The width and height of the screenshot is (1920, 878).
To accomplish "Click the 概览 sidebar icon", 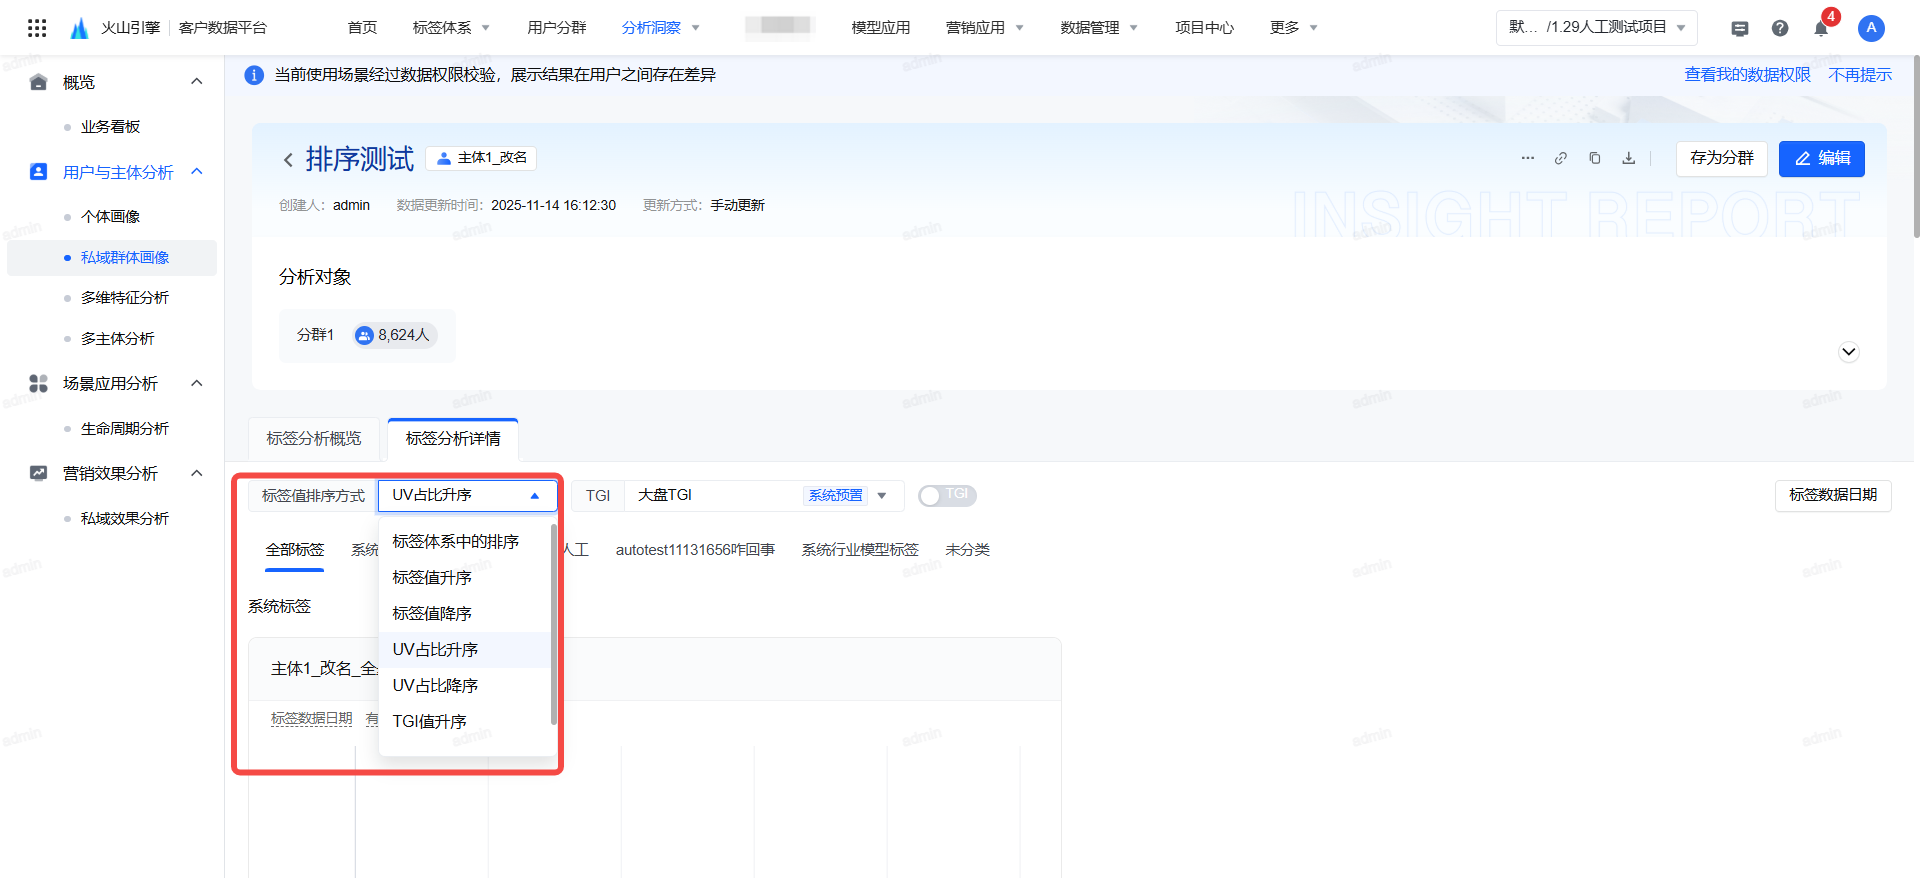I will (39, 82).
